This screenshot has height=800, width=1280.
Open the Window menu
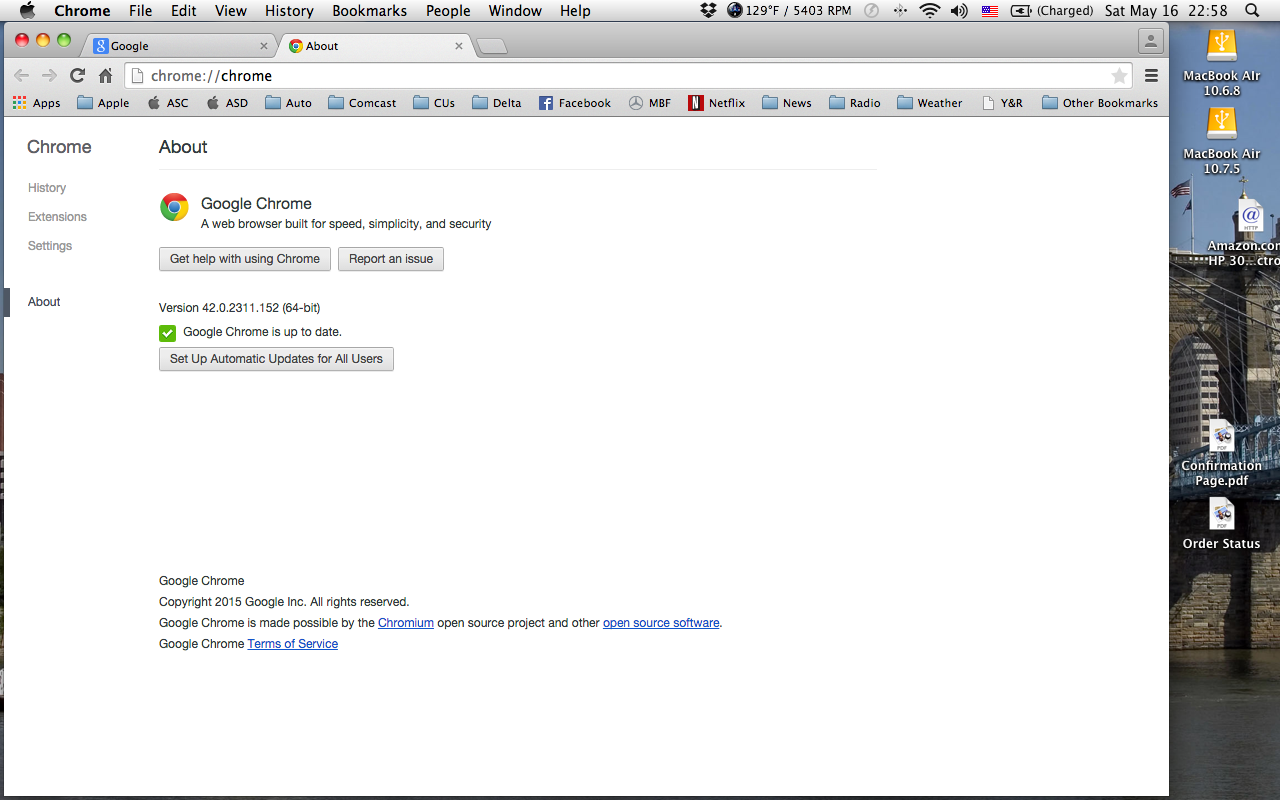click(x=515, y=11)
